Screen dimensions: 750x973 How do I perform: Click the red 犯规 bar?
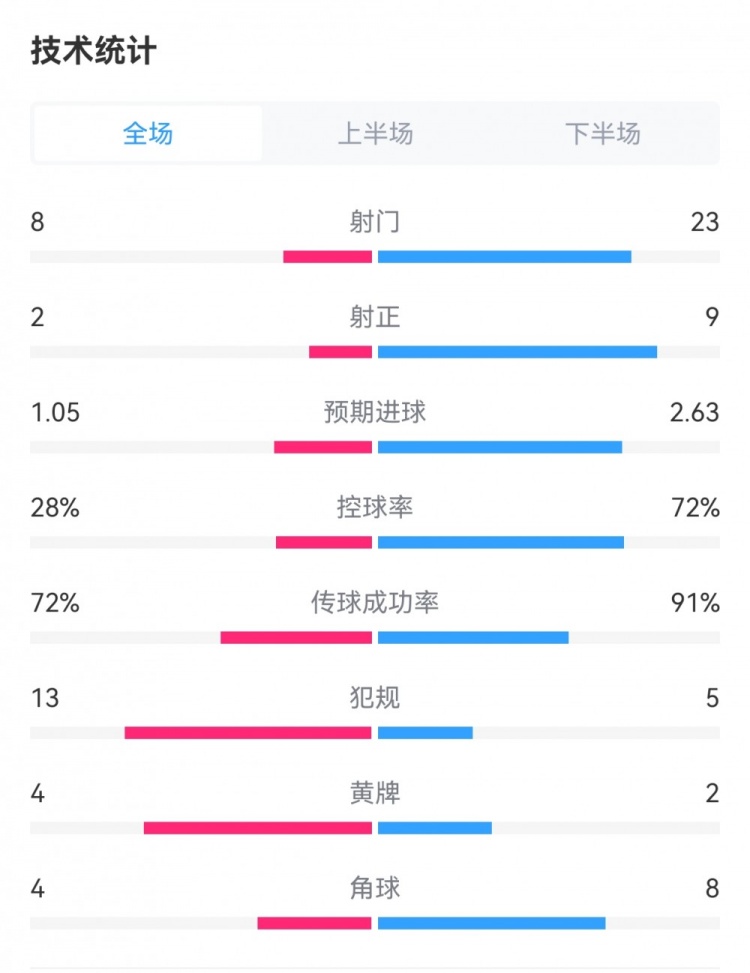(x=248, y=733)
